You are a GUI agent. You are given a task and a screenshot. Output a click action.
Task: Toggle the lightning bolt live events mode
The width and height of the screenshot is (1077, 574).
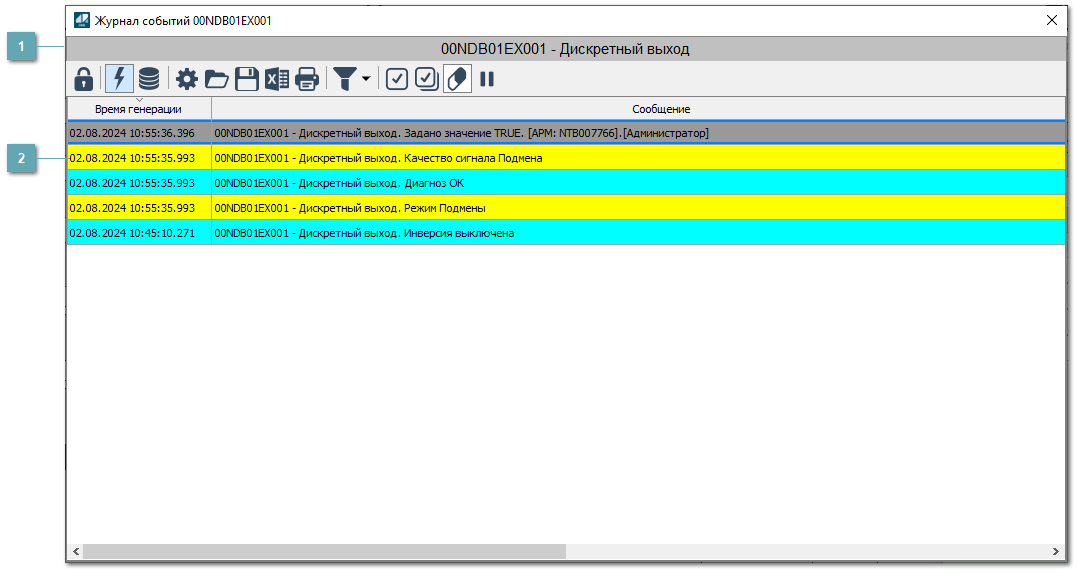pos(119,79)
